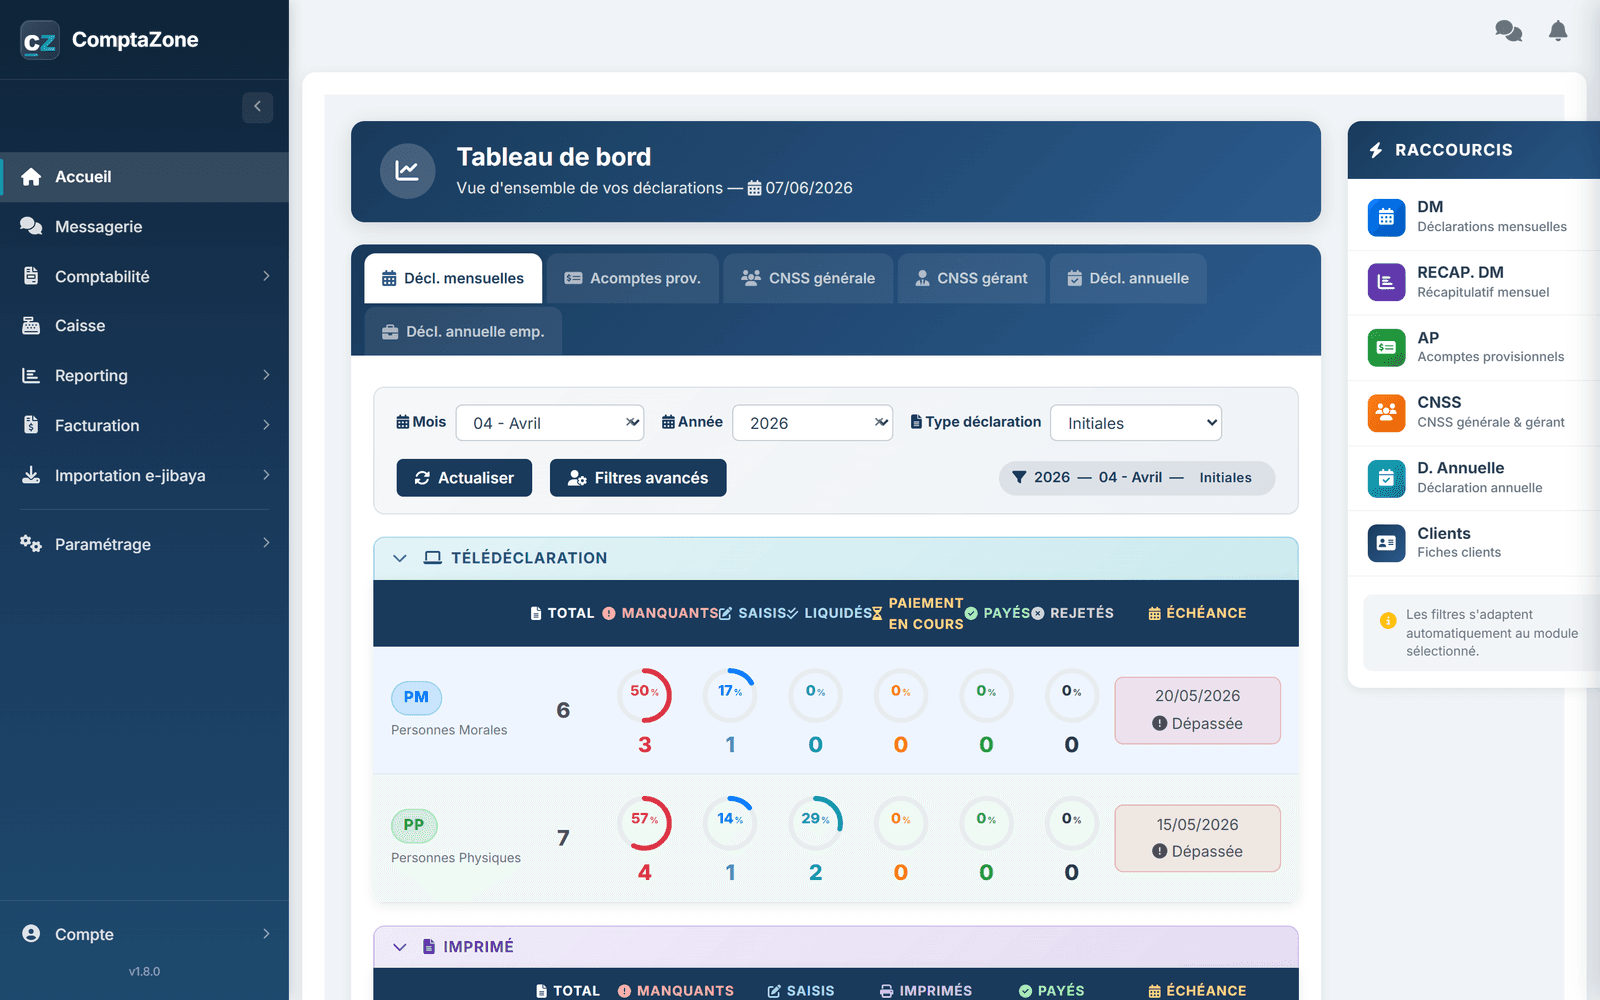The image size is (1600, 1000).
Task: Open the AP shortcut green icon
Action: pos(1386,347)
